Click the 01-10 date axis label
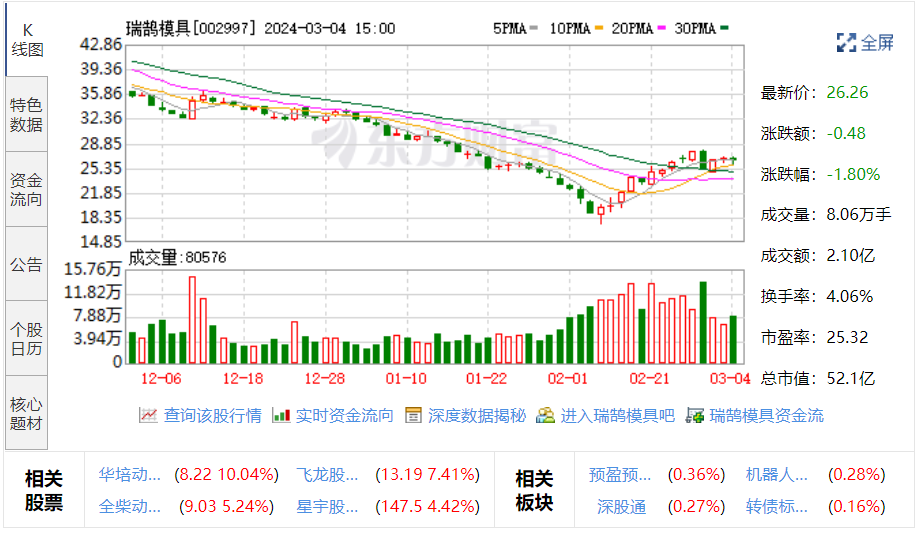The width and height of the screenshot is (922, 540). [406, 378]
